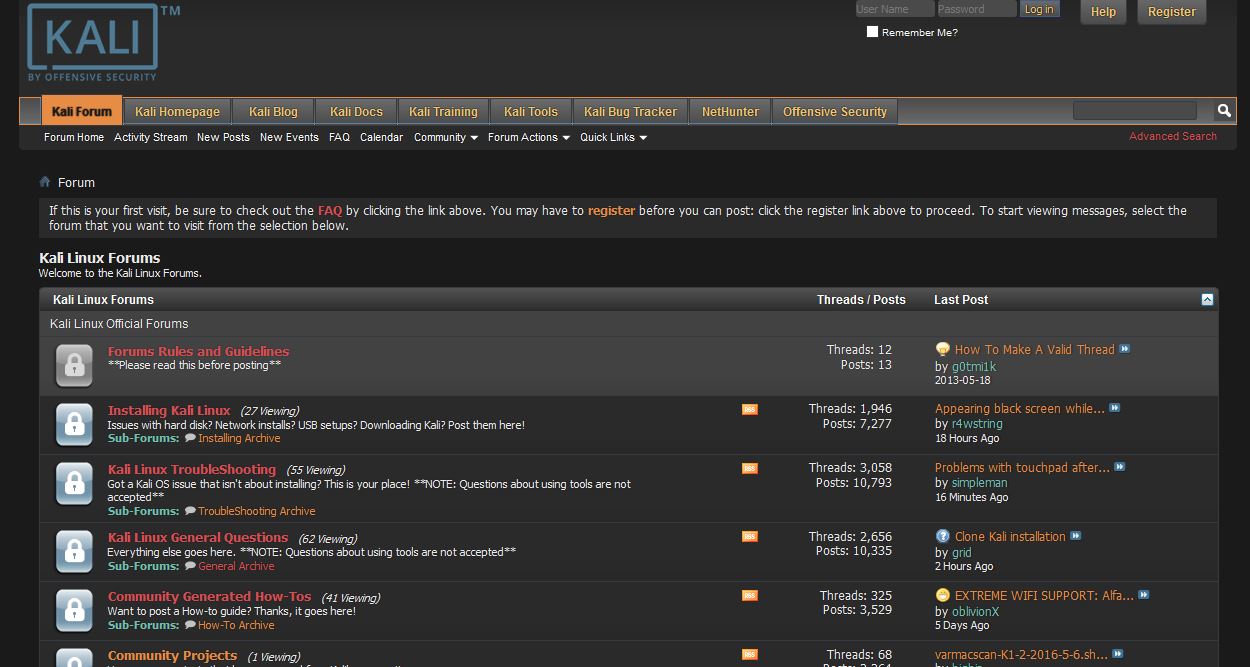This screenshot has height=667, width=1250.
Task: Click speech bubble icon beside How-To Archive
Action: 190,625
